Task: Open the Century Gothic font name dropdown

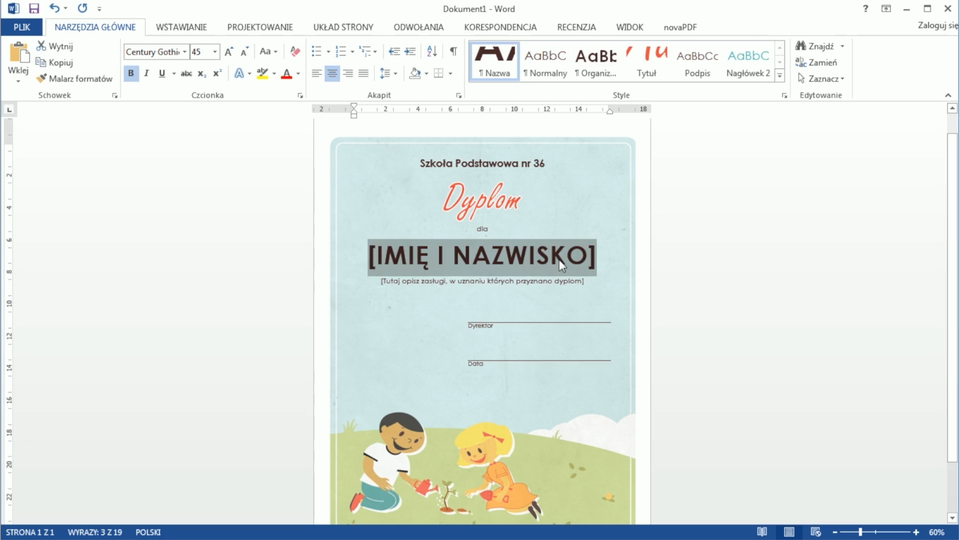Action: coord(185,52)
